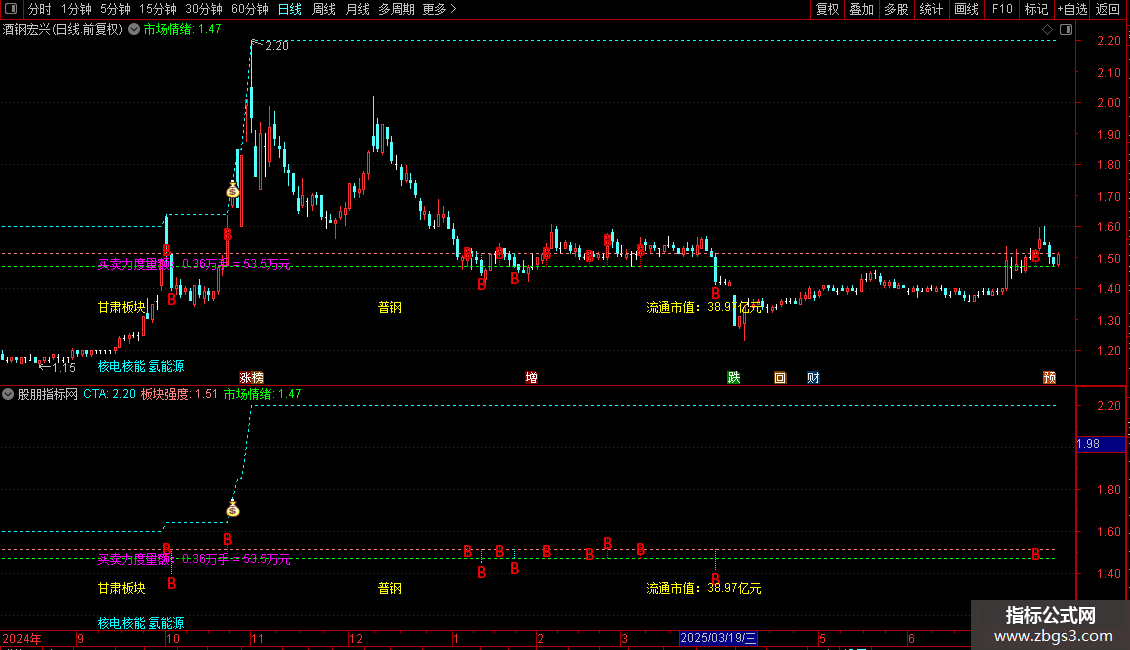
Task: Open the 预 event marker
Action: (1049, 378)
